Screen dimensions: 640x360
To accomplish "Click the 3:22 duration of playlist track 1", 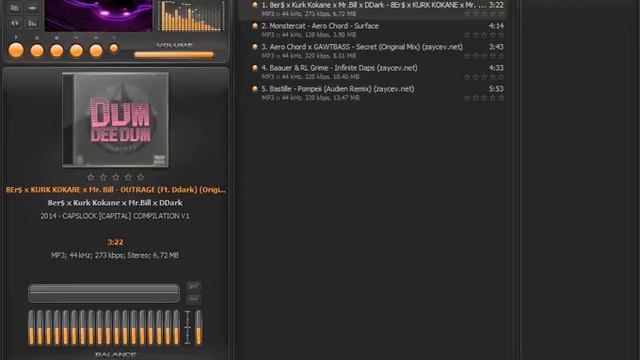I will tap(496, 5).
